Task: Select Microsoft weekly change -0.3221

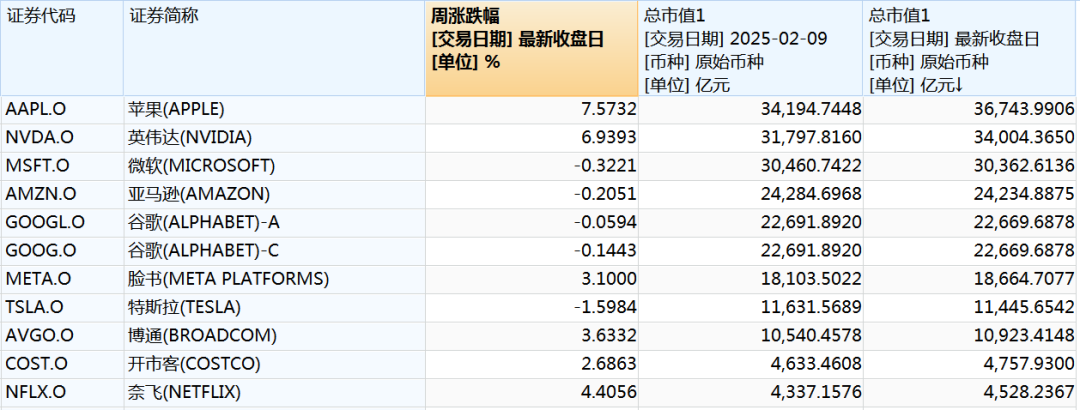Action: (x=605, y=166)
